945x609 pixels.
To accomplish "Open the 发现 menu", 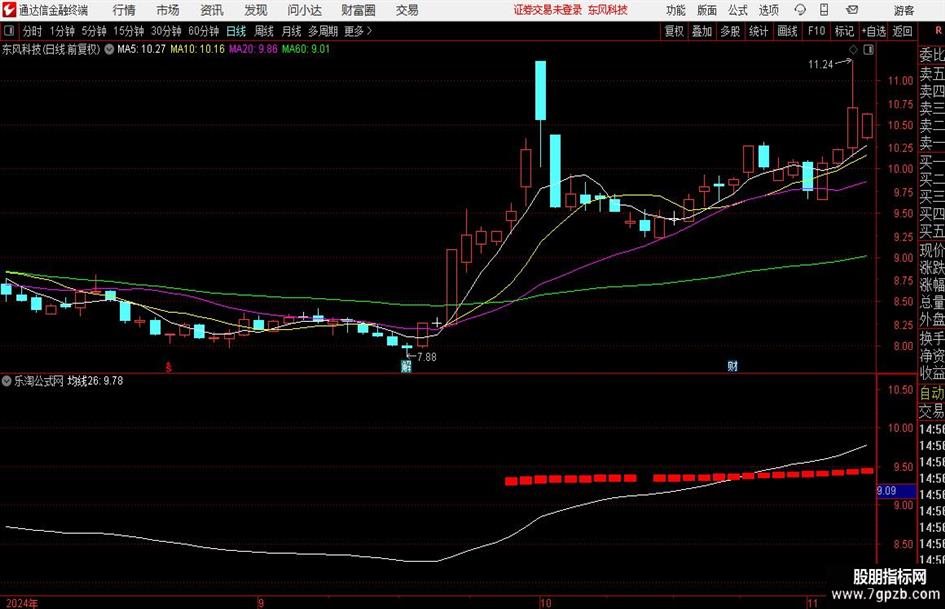I will point(256,10).
